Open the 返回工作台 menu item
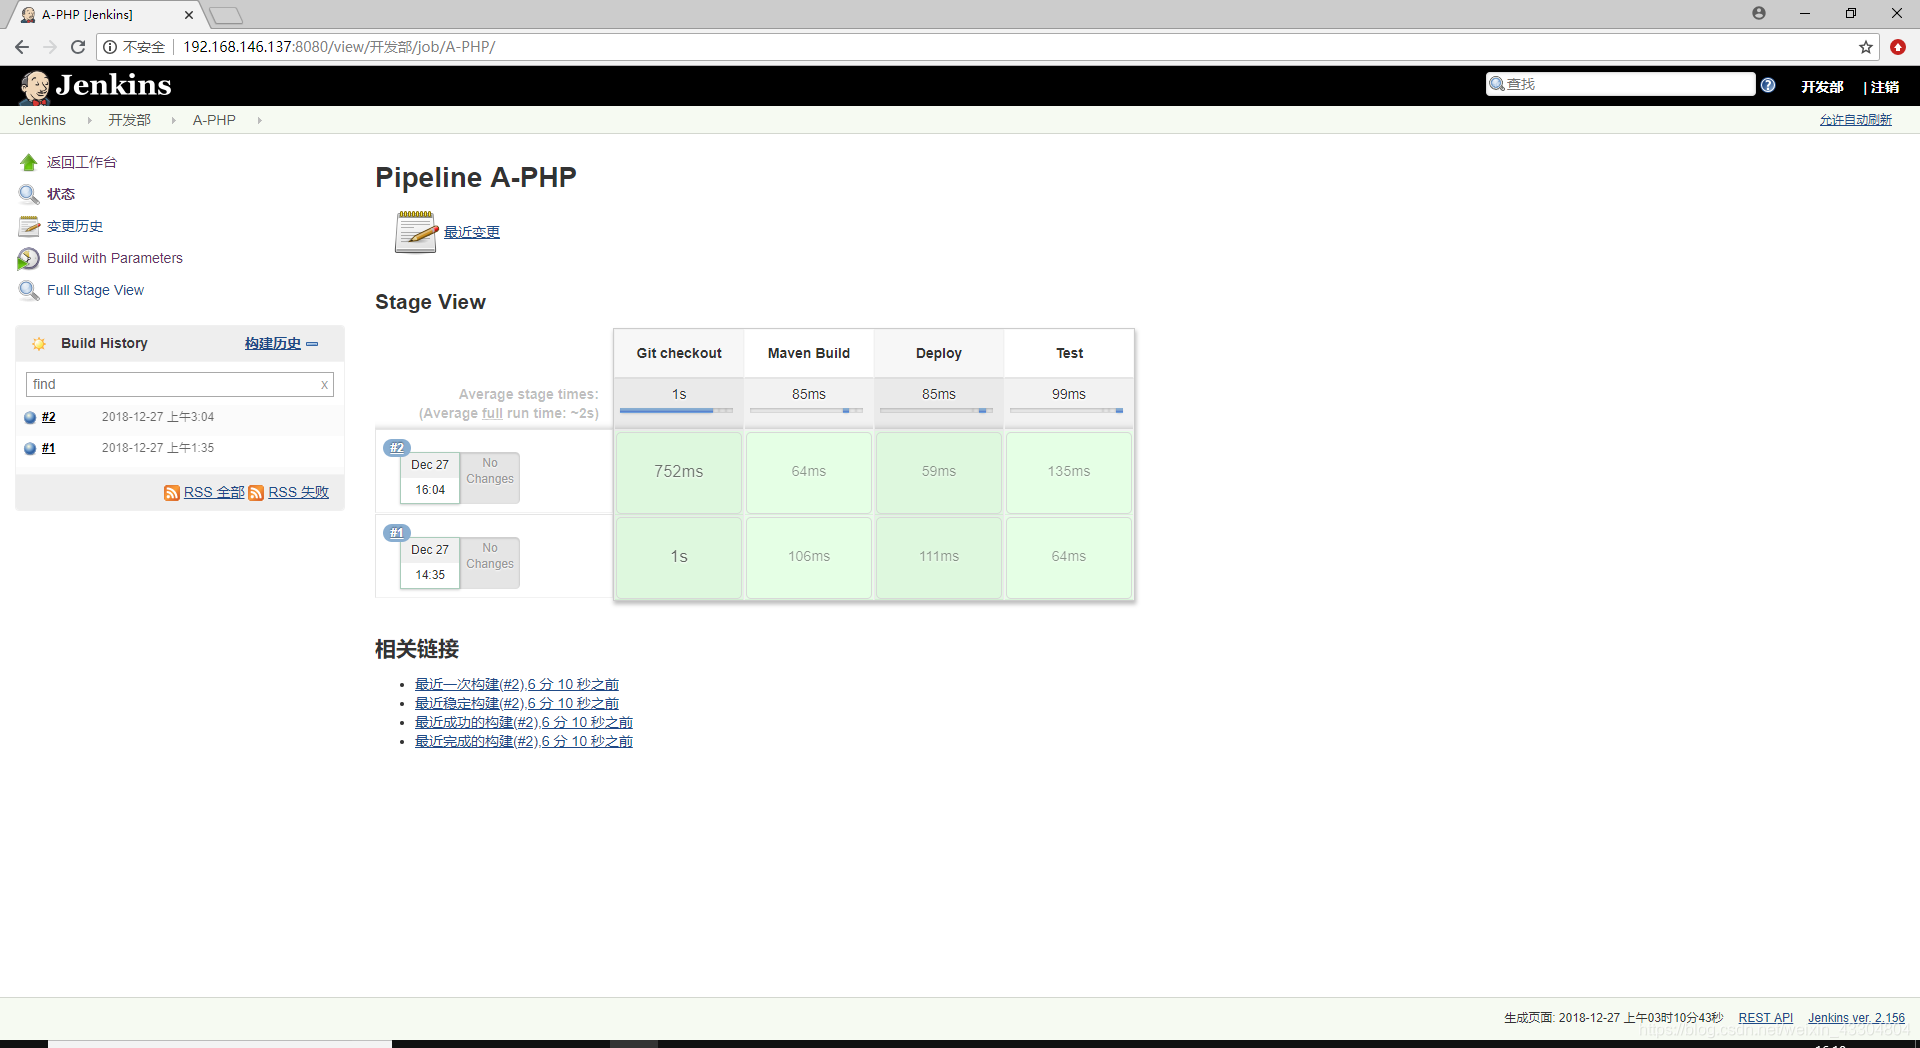This screenshot has height=1048, width=1920. [x=82, y=162]
